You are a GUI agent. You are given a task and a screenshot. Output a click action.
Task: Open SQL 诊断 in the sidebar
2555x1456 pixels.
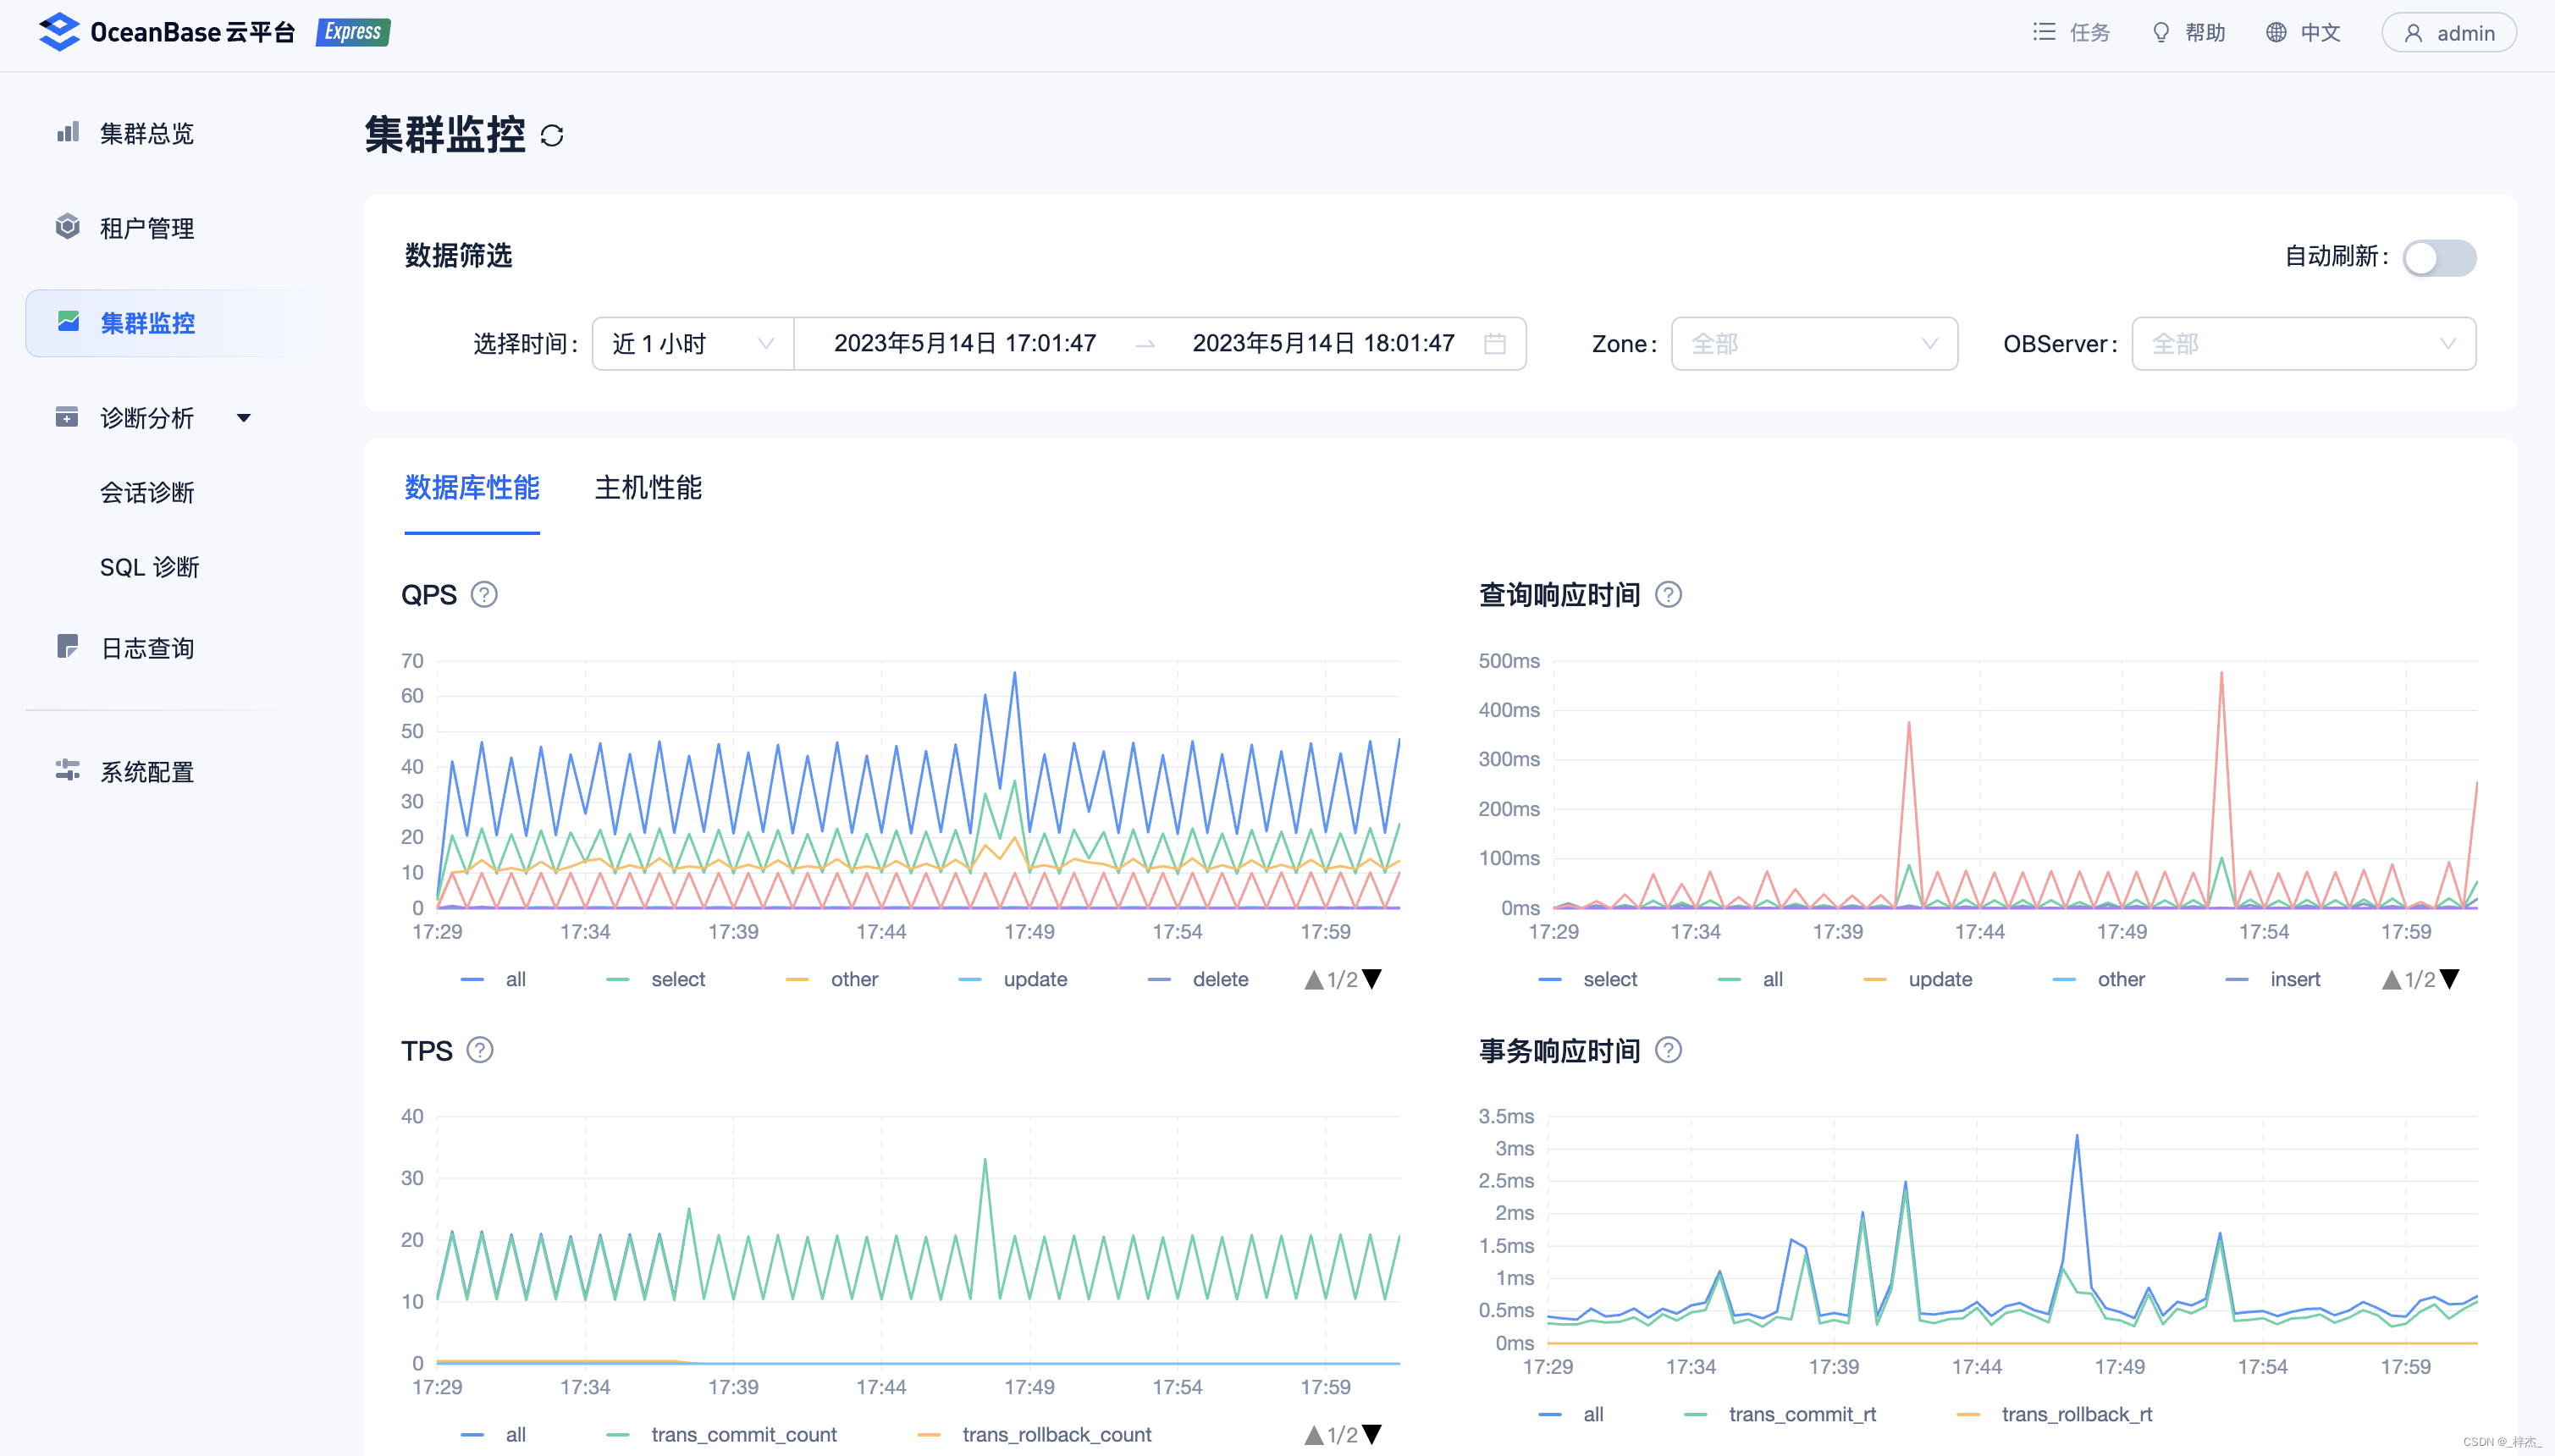pos(150,567)
